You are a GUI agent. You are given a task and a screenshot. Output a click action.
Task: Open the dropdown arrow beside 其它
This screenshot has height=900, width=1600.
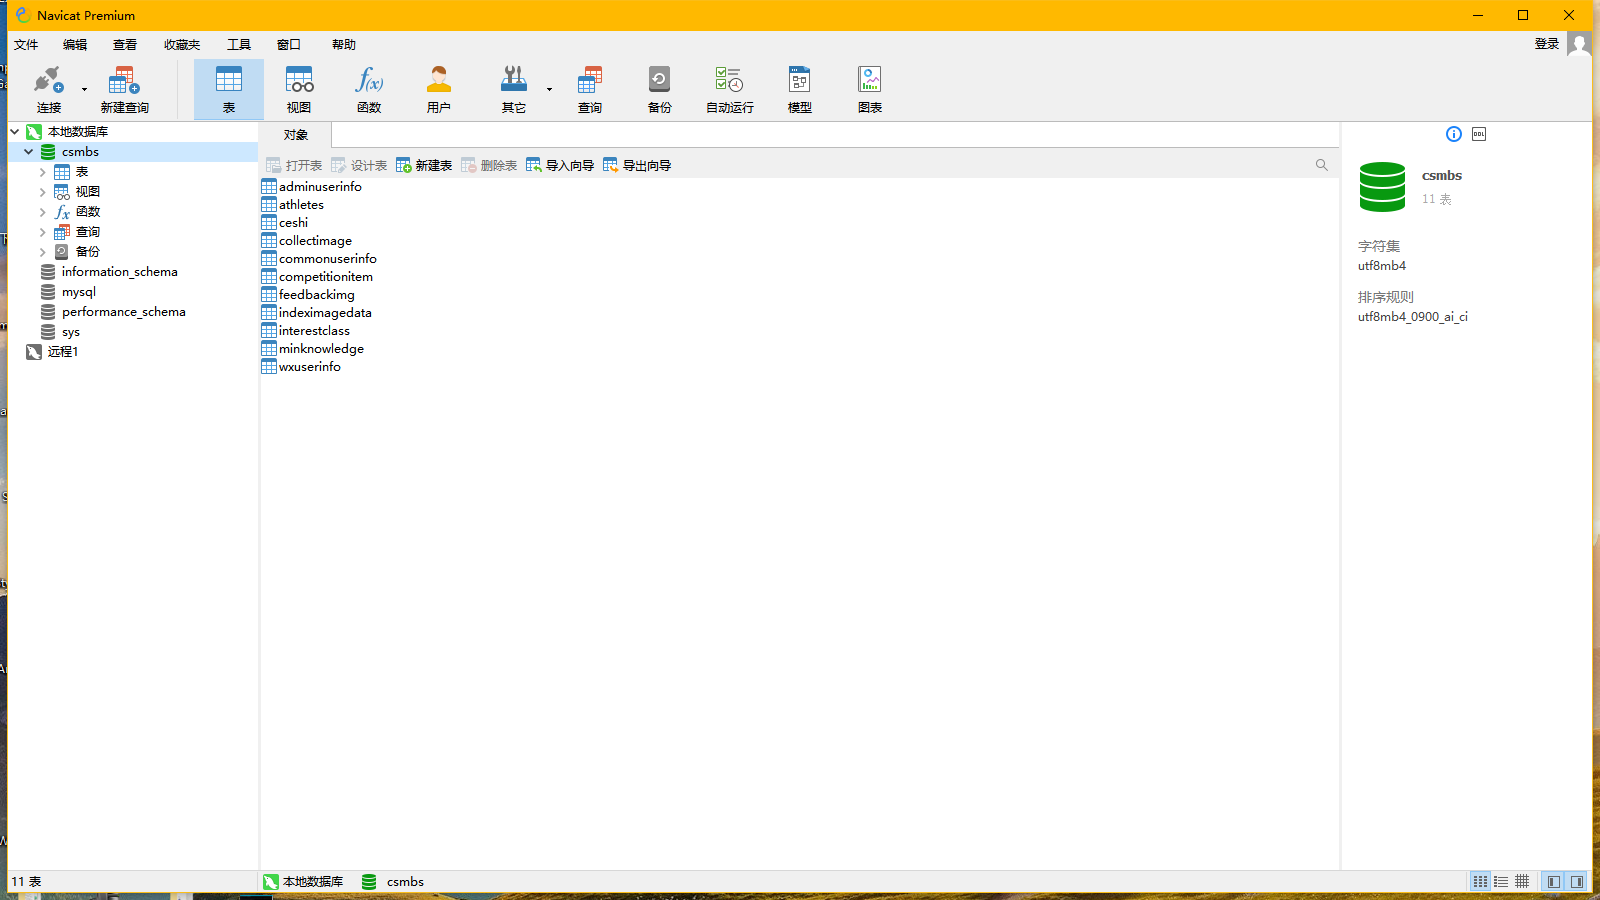point(549,89)
